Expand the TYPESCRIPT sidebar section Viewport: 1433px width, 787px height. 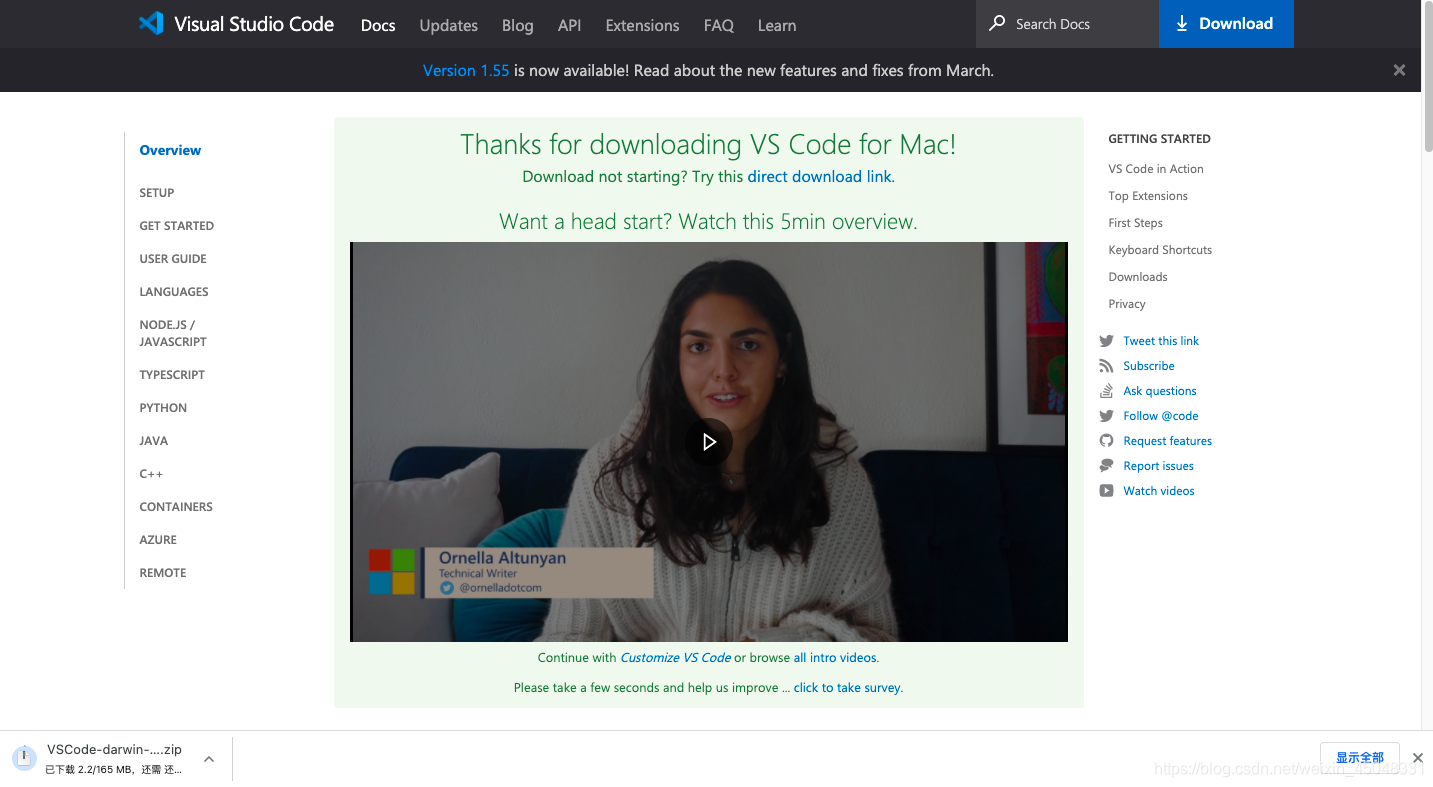coord(172,374)
